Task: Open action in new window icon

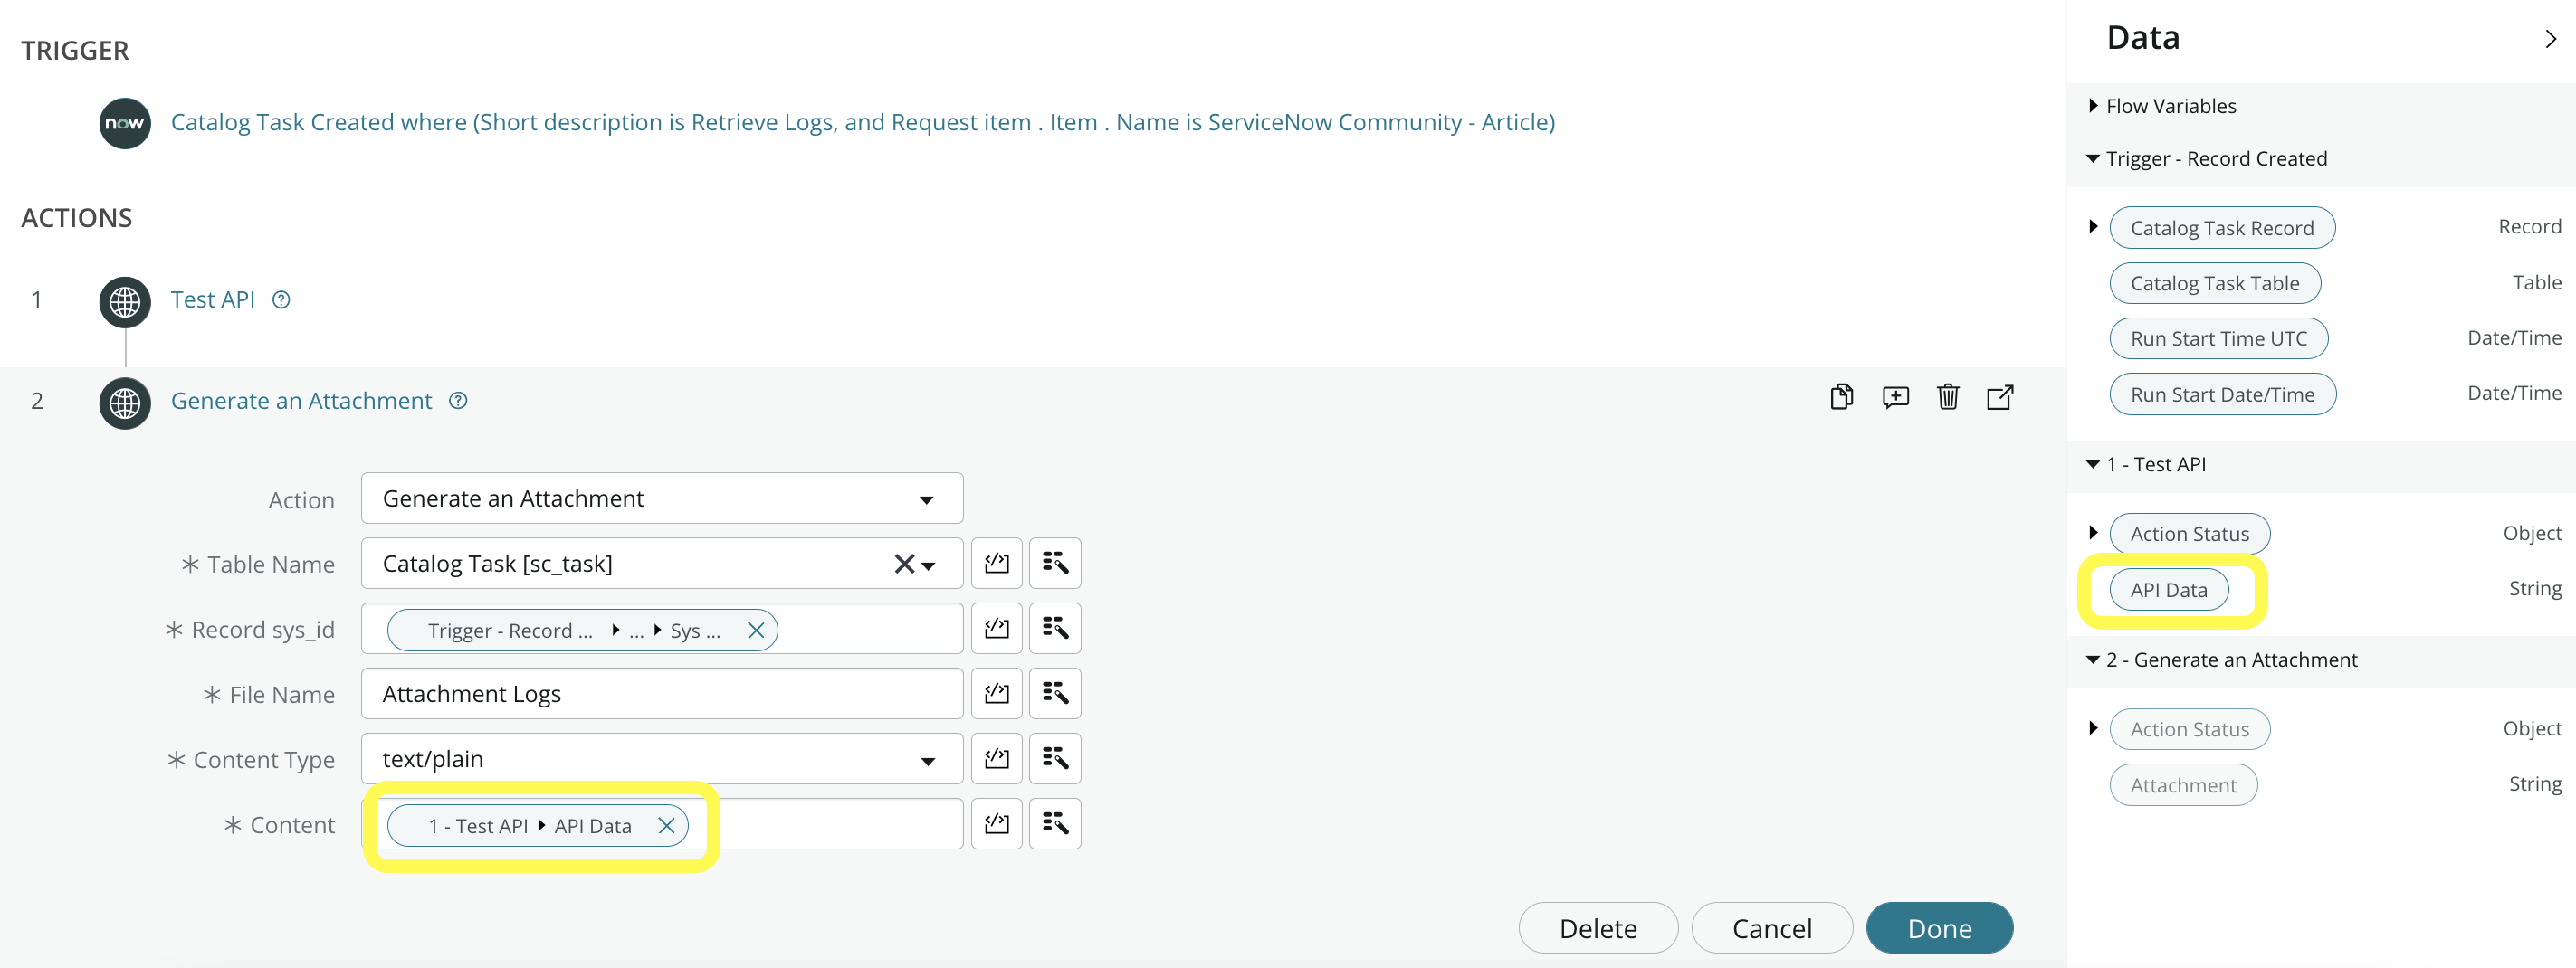Action: click(2000, 398)
